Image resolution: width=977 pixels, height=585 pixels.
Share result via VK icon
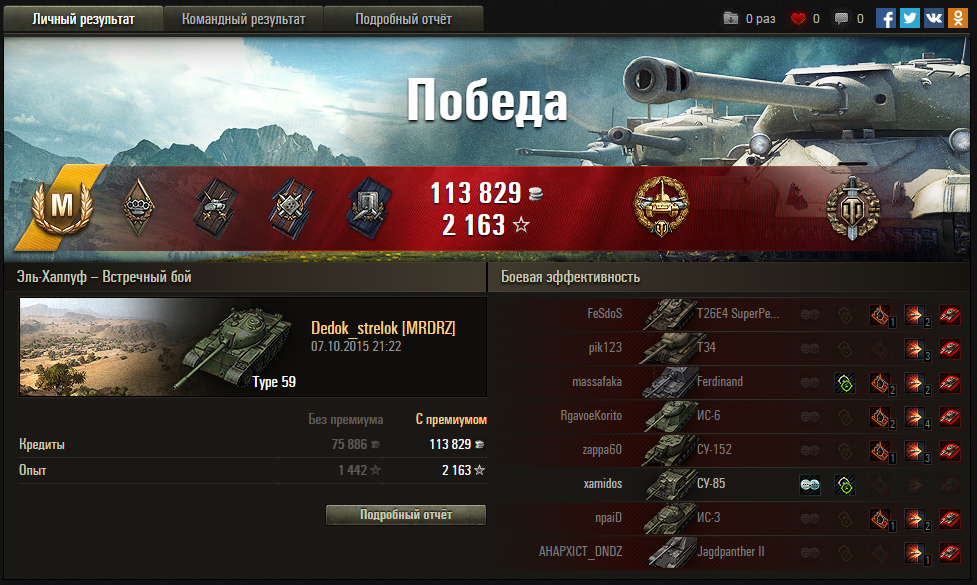[x=933, y=18]
